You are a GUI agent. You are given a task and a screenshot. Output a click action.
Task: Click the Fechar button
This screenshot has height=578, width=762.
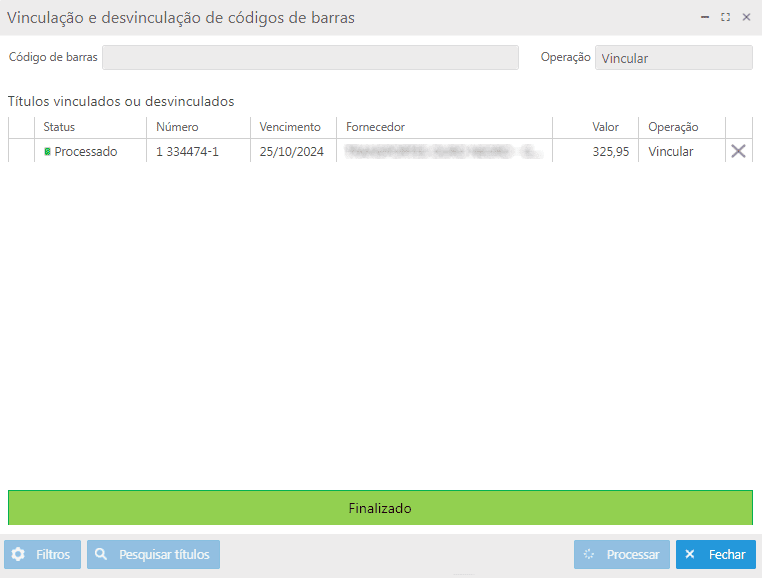point(716,554)
